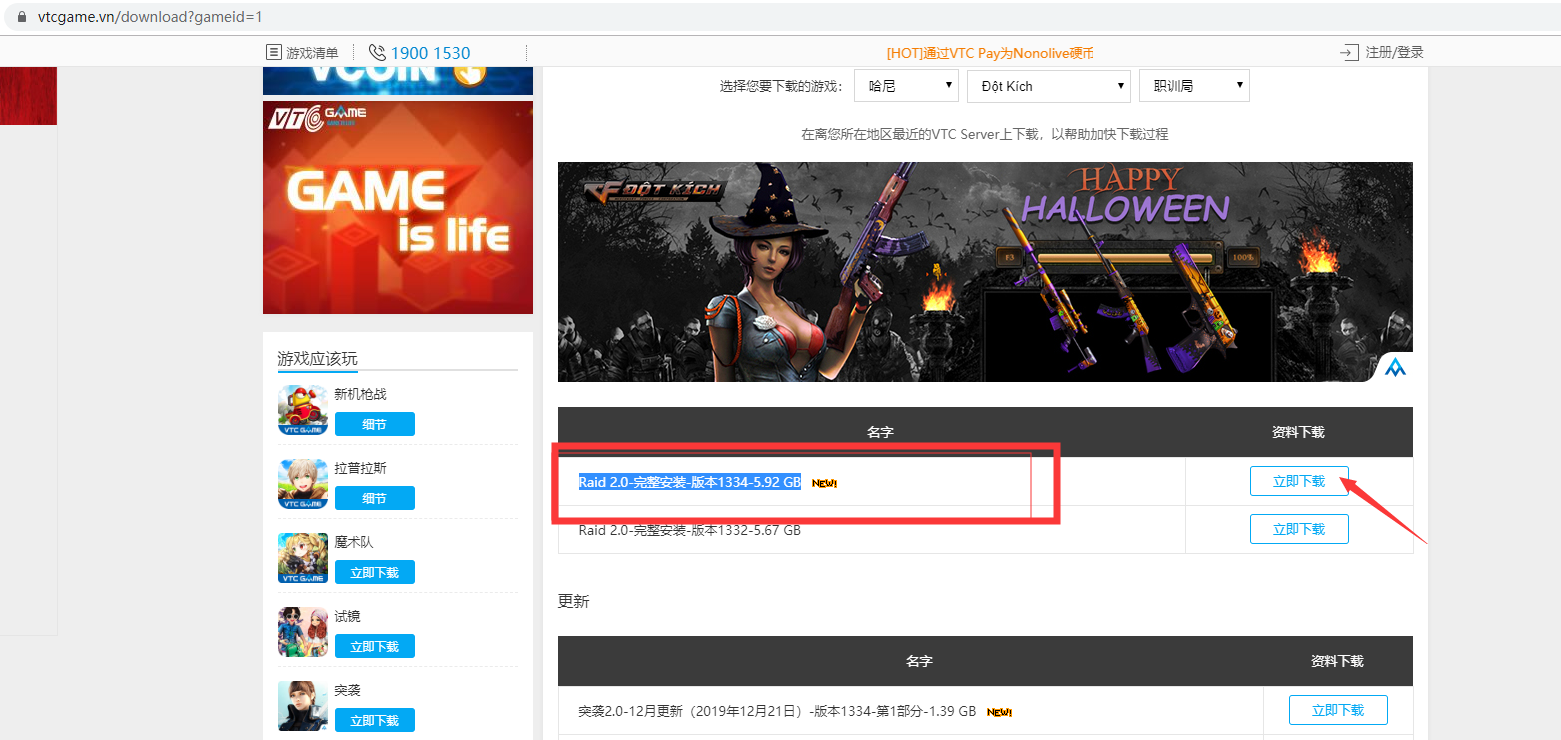Click the 试镜 game icon
Image resolution: width=1561 pixels, height=740 pixels.
click(303, 632)
